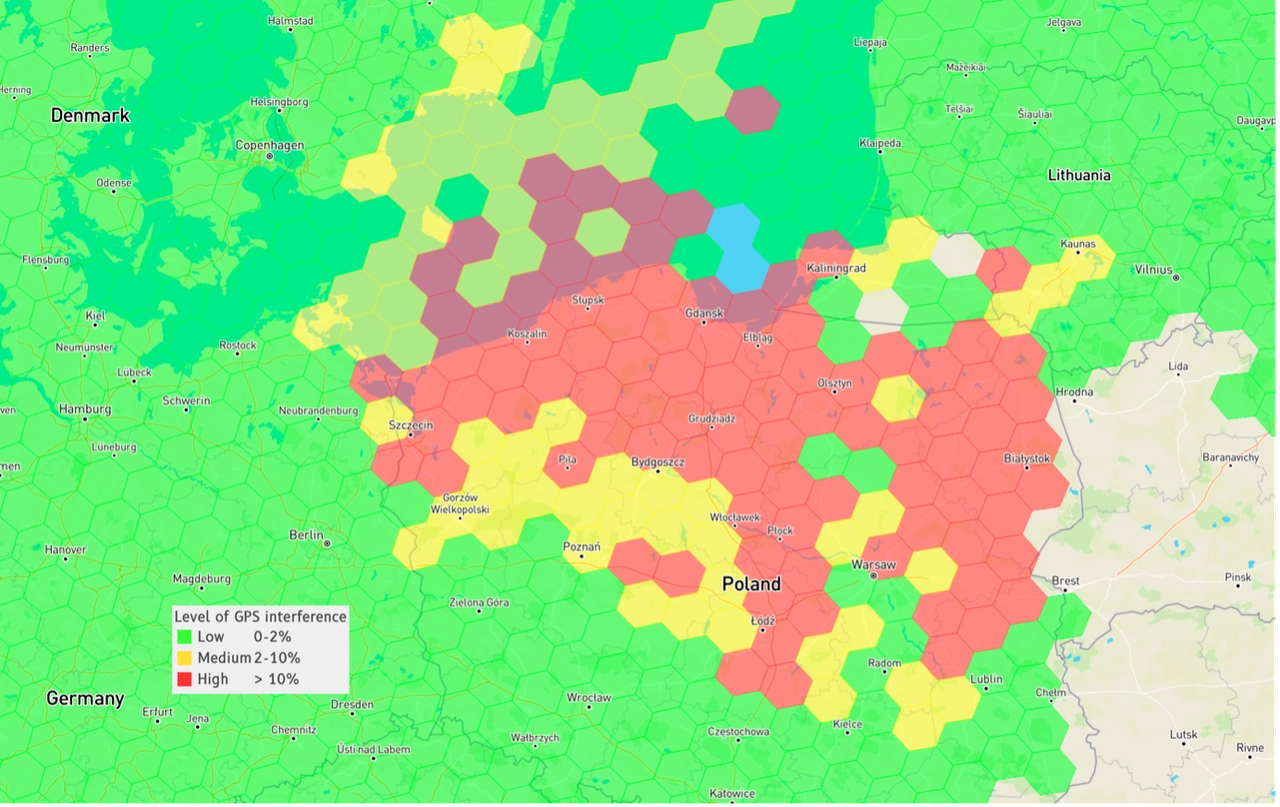Choose the Berlin city label
The width and height of the screenshot is (1280, 807).
click(x=306, y=535)
